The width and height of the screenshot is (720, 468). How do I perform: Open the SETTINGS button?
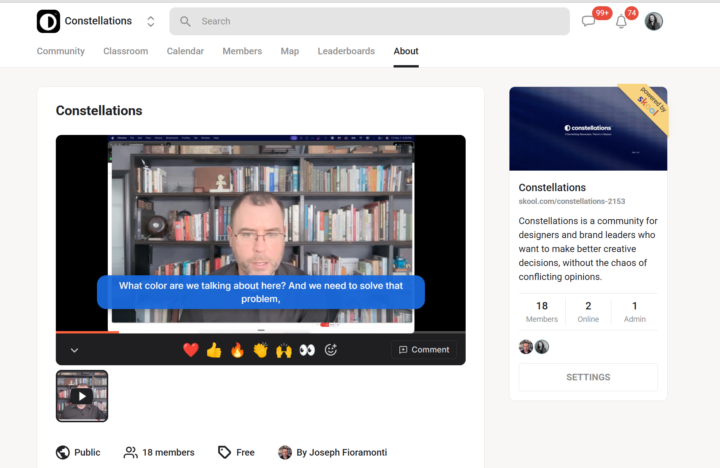(x=588, y=377)
